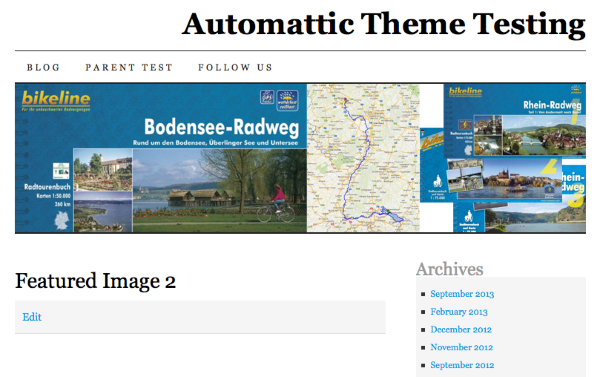Click the route map in header image
600x377 pixels.
(363, 158)
